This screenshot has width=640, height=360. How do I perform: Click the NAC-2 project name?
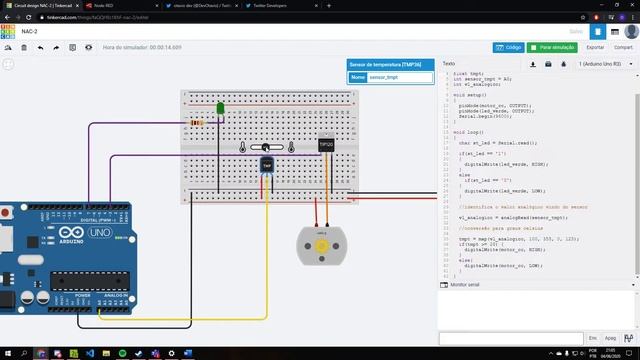coord(29,31)
